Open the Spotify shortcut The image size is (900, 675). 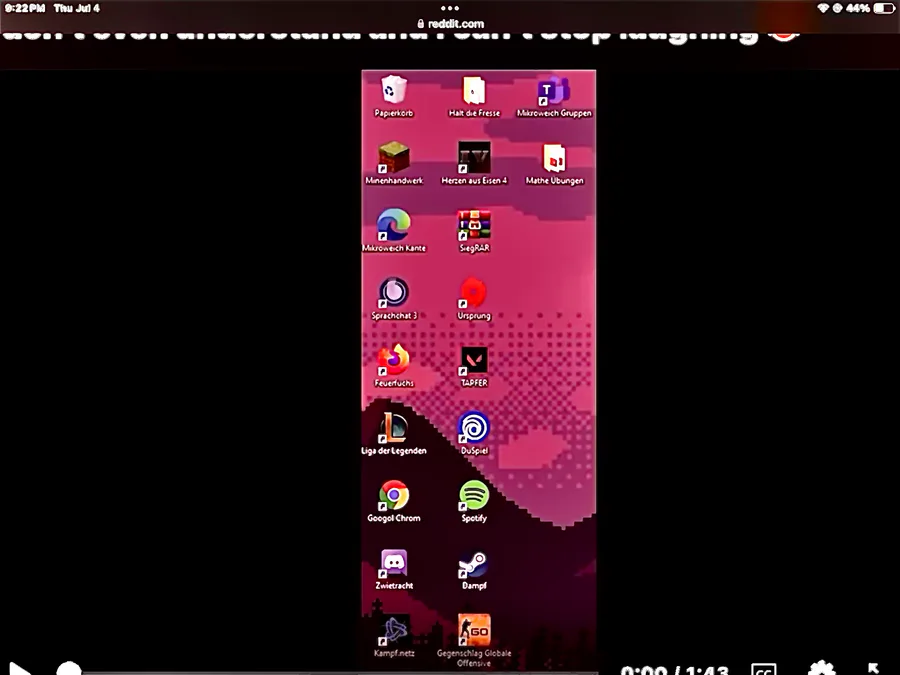[x=474, y=495]
